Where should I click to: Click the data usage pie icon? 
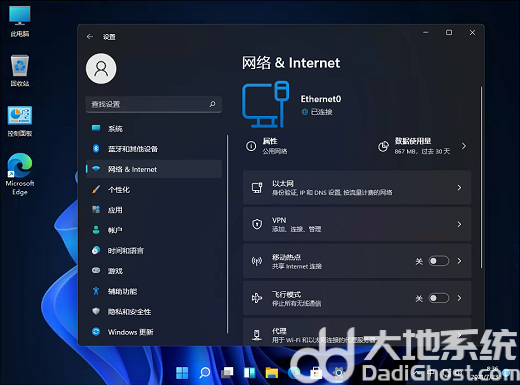tap(383, 146)
